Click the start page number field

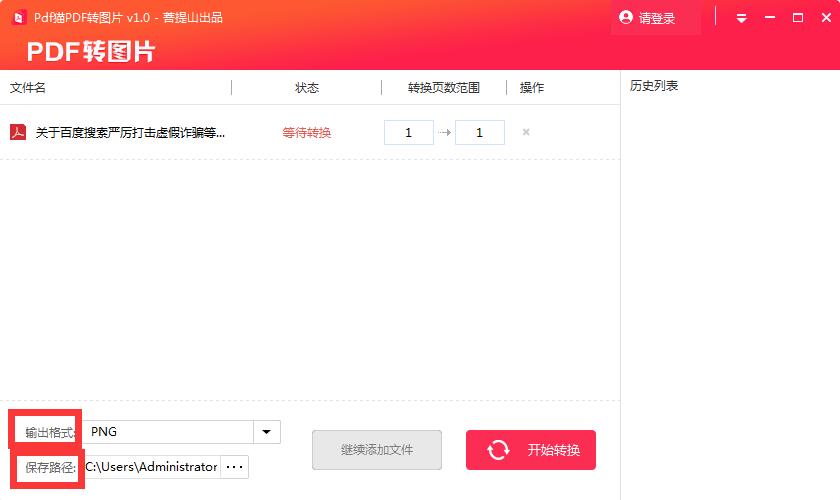coord(408,132)
